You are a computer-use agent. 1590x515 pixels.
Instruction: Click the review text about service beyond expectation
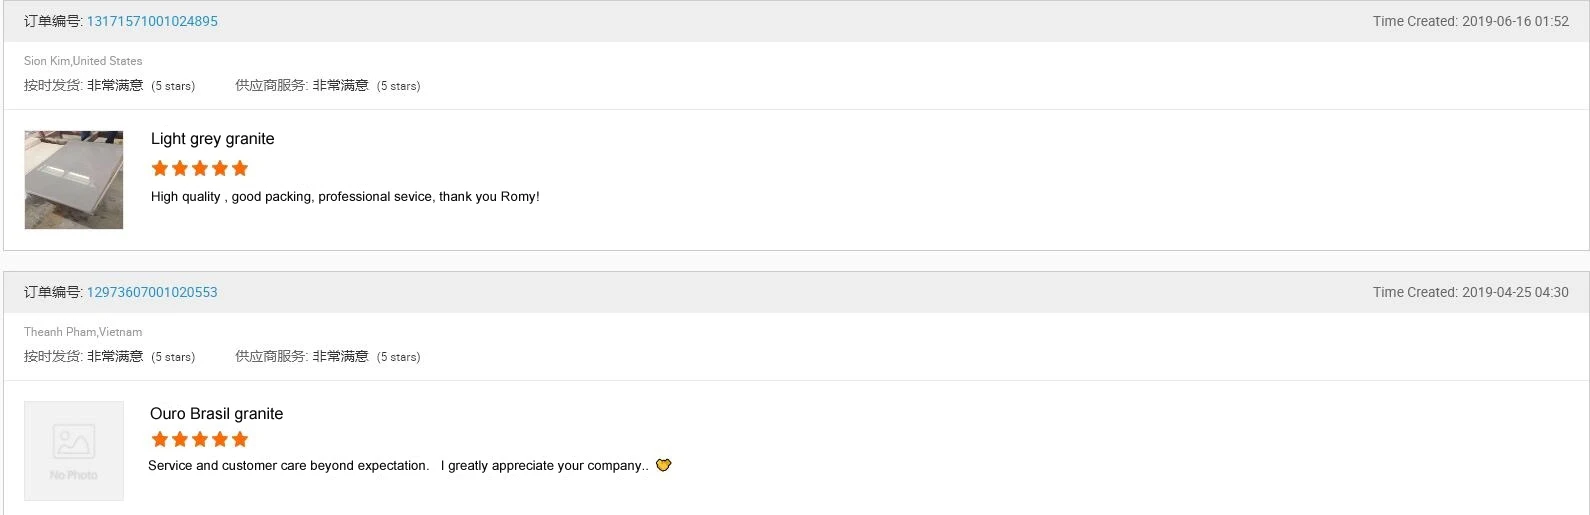click(398, 466)
